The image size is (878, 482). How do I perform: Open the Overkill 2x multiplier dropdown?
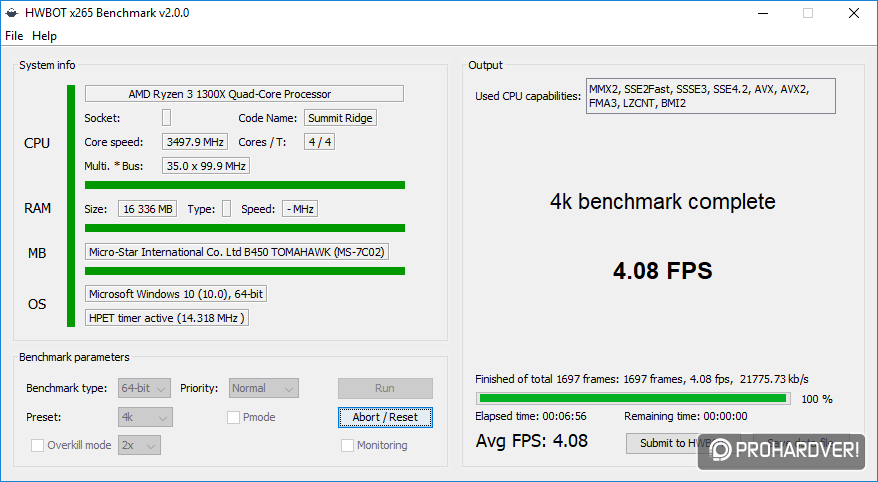pyautogui.click(x=139, y=446)
